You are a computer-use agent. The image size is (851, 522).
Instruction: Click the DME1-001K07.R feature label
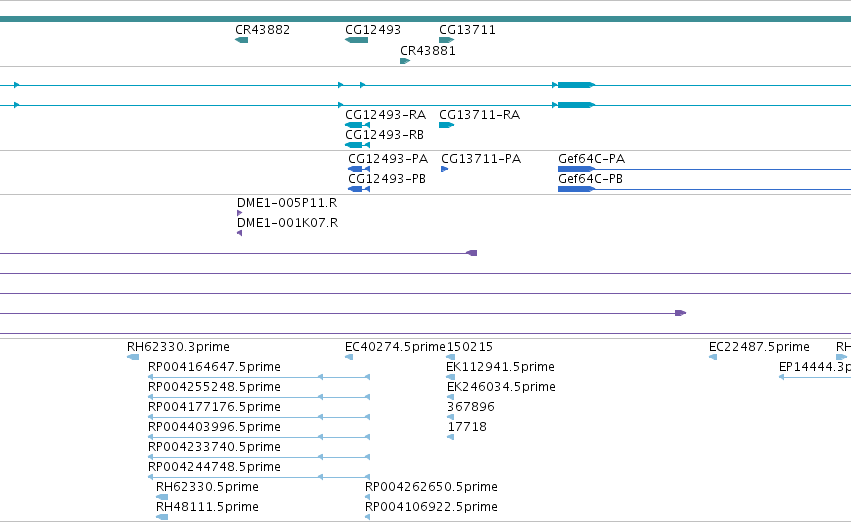(288, 222)
